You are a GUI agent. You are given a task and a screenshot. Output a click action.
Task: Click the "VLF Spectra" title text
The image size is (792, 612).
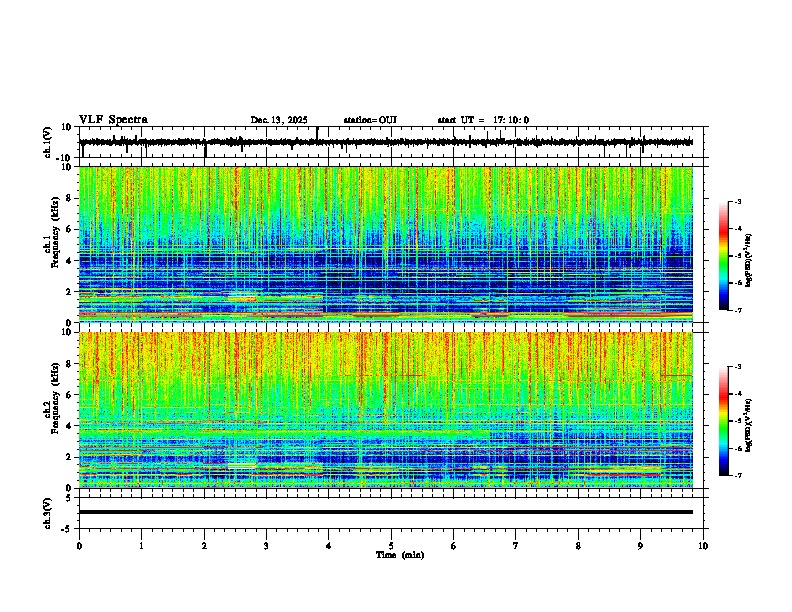click(113, 120)
